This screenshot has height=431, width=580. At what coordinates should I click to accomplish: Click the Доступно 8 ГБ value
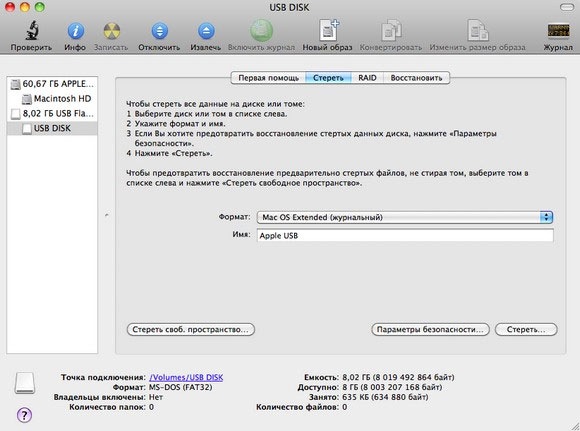coord(392,387)
